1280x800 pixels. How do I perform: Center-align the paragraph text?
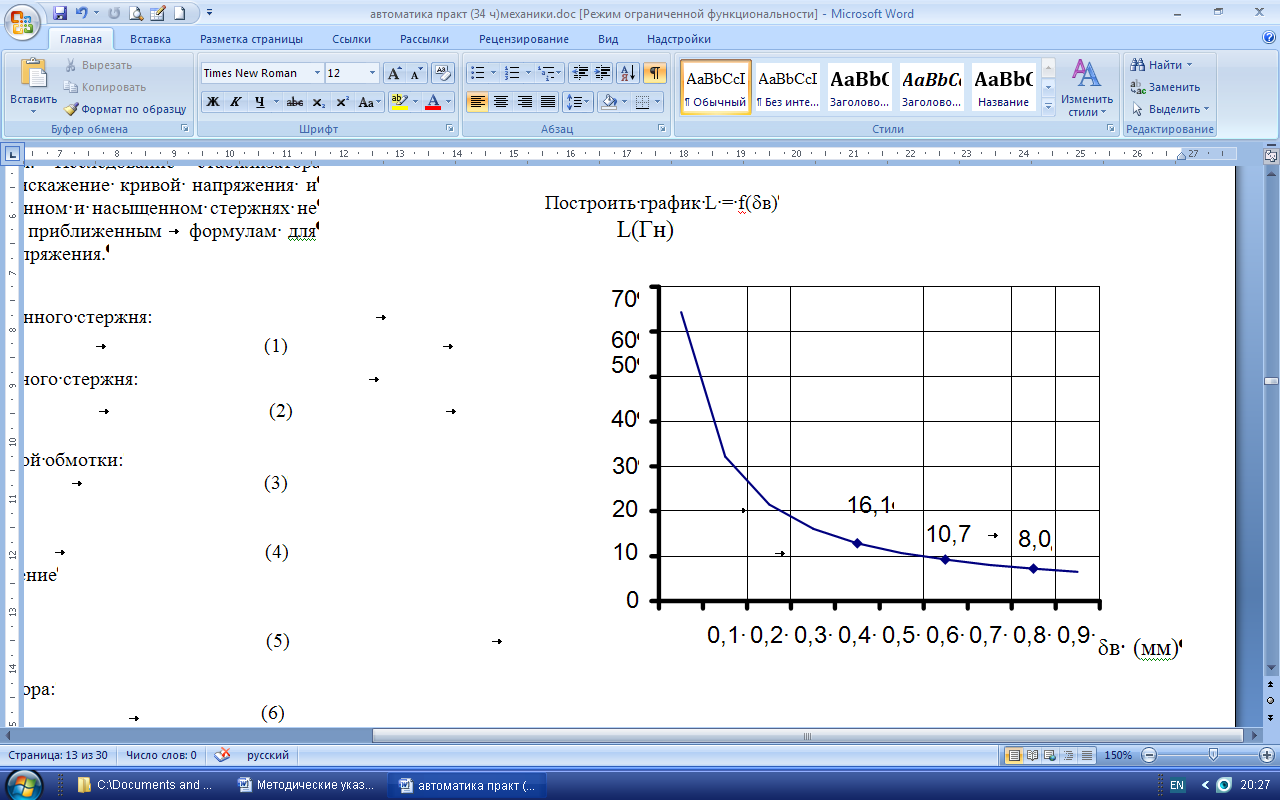pyautogui.click(x=501, y=102)
